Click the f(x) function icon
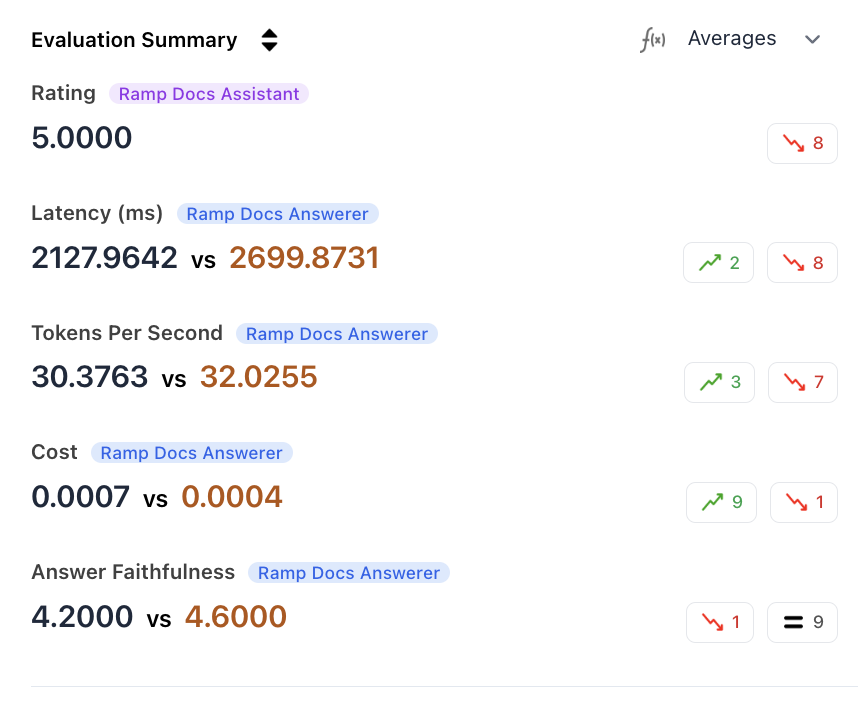This screenshot has width=858, height=714. pos(653,40)
